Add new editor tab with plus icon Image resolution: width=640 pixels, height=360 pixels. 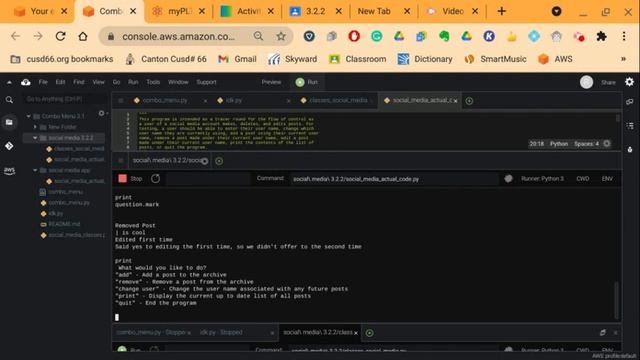(x=469, y=101)
